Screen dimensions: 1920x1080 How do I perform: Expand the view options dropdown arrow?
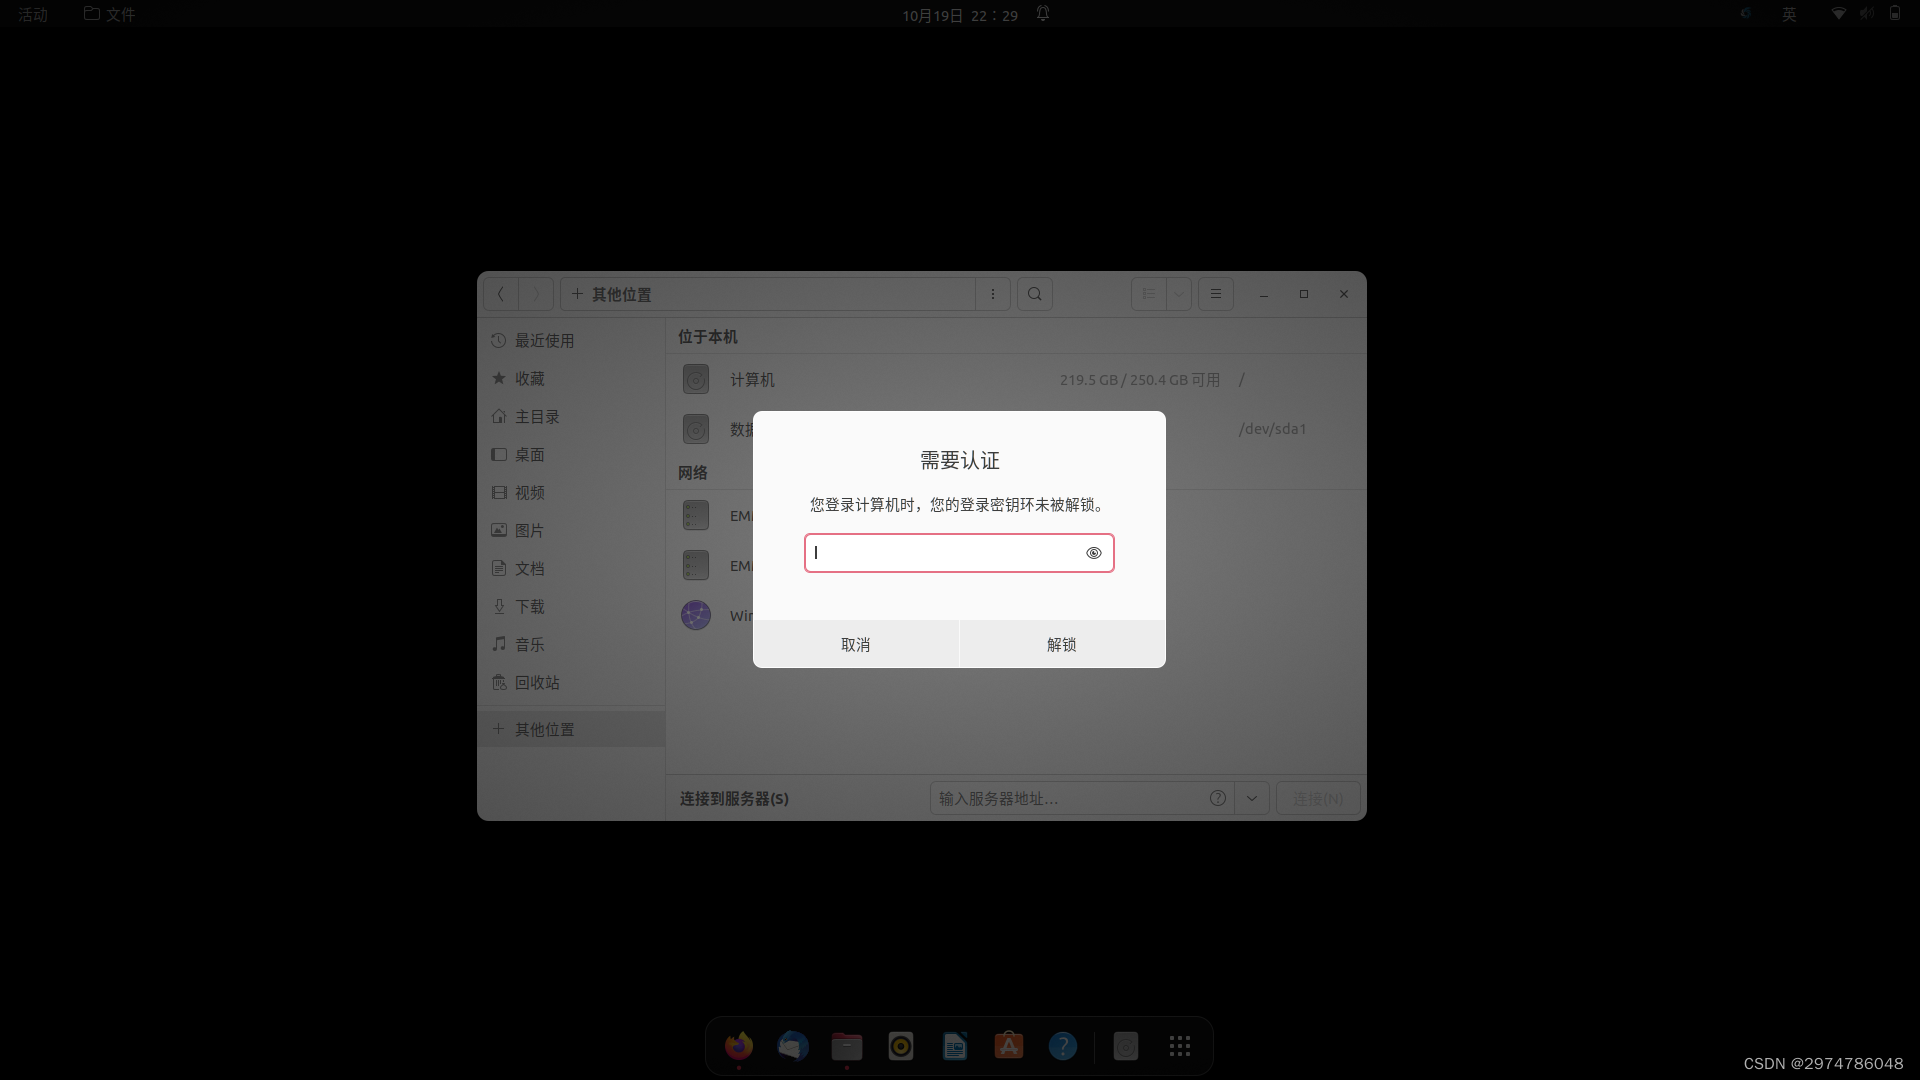click(1178, 294)
